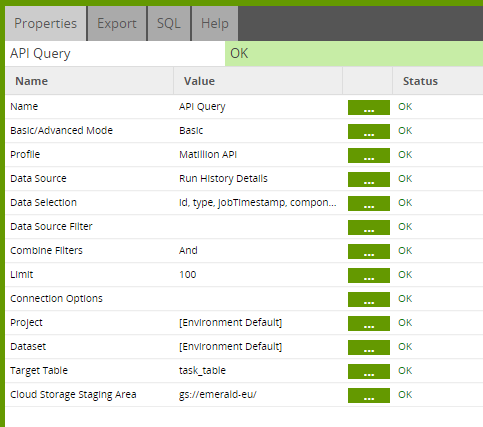The width and height of the screenshot is (483, 427).
Task: Click the Dataset ellipsis button
Action: 369,347
